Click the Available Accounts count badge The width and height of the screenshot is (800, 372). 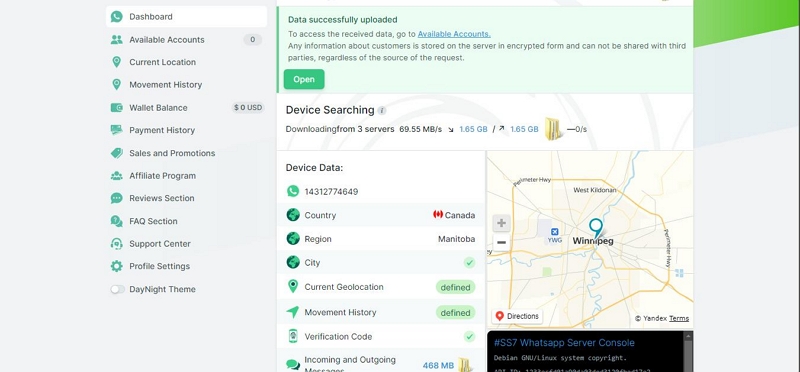pos(253,39)
